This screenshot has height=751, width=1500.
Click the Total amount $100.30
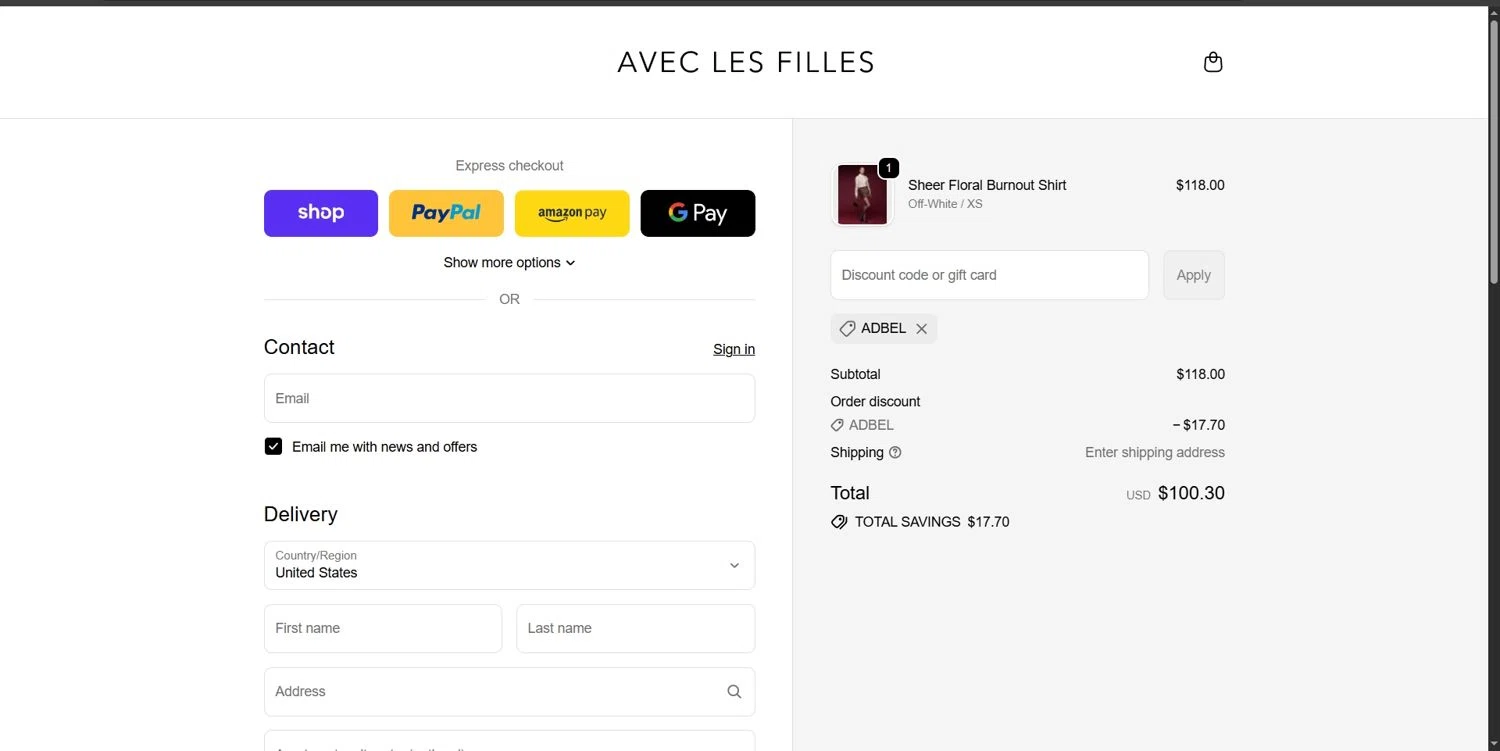[1191, 493]
